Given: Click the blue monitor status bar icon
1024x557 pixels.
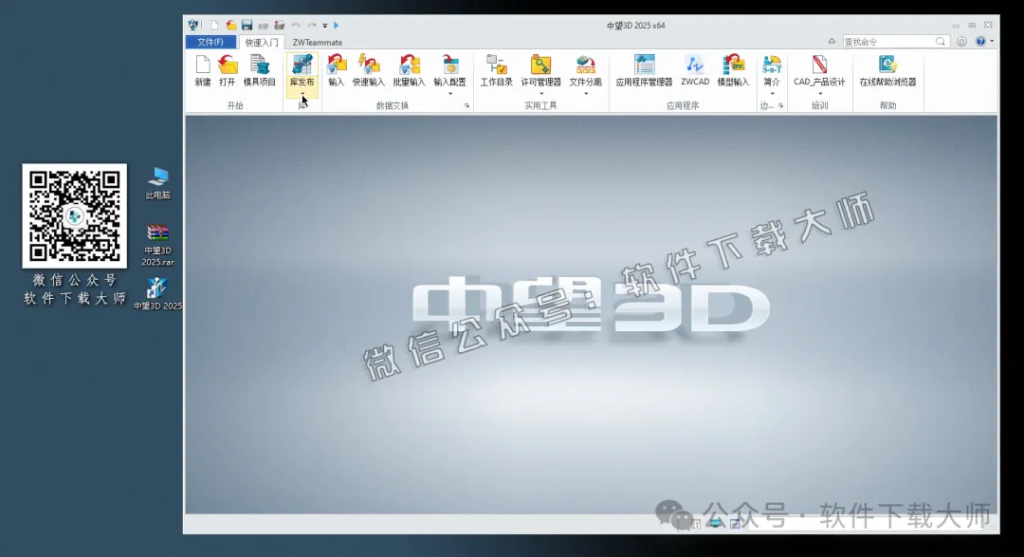Looking at the screenshot, I should 716,524.
